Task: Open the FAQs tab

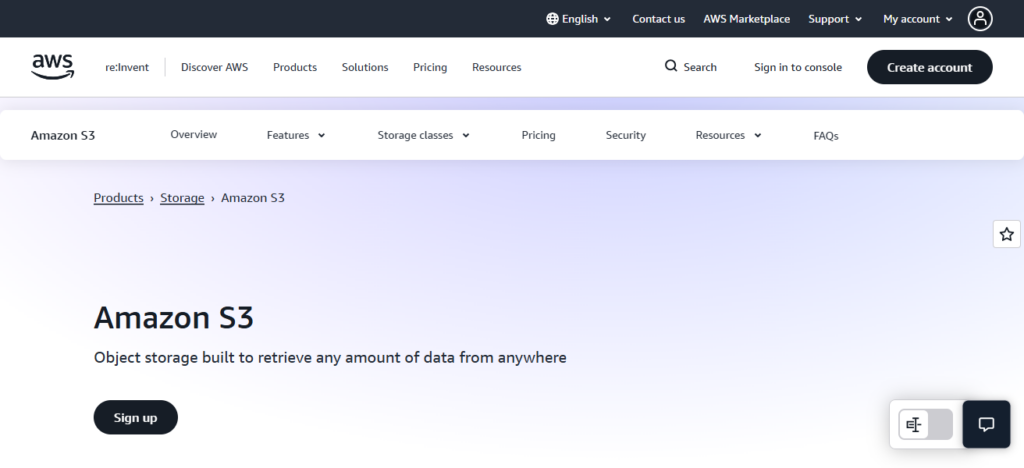Action: point(825,136)
